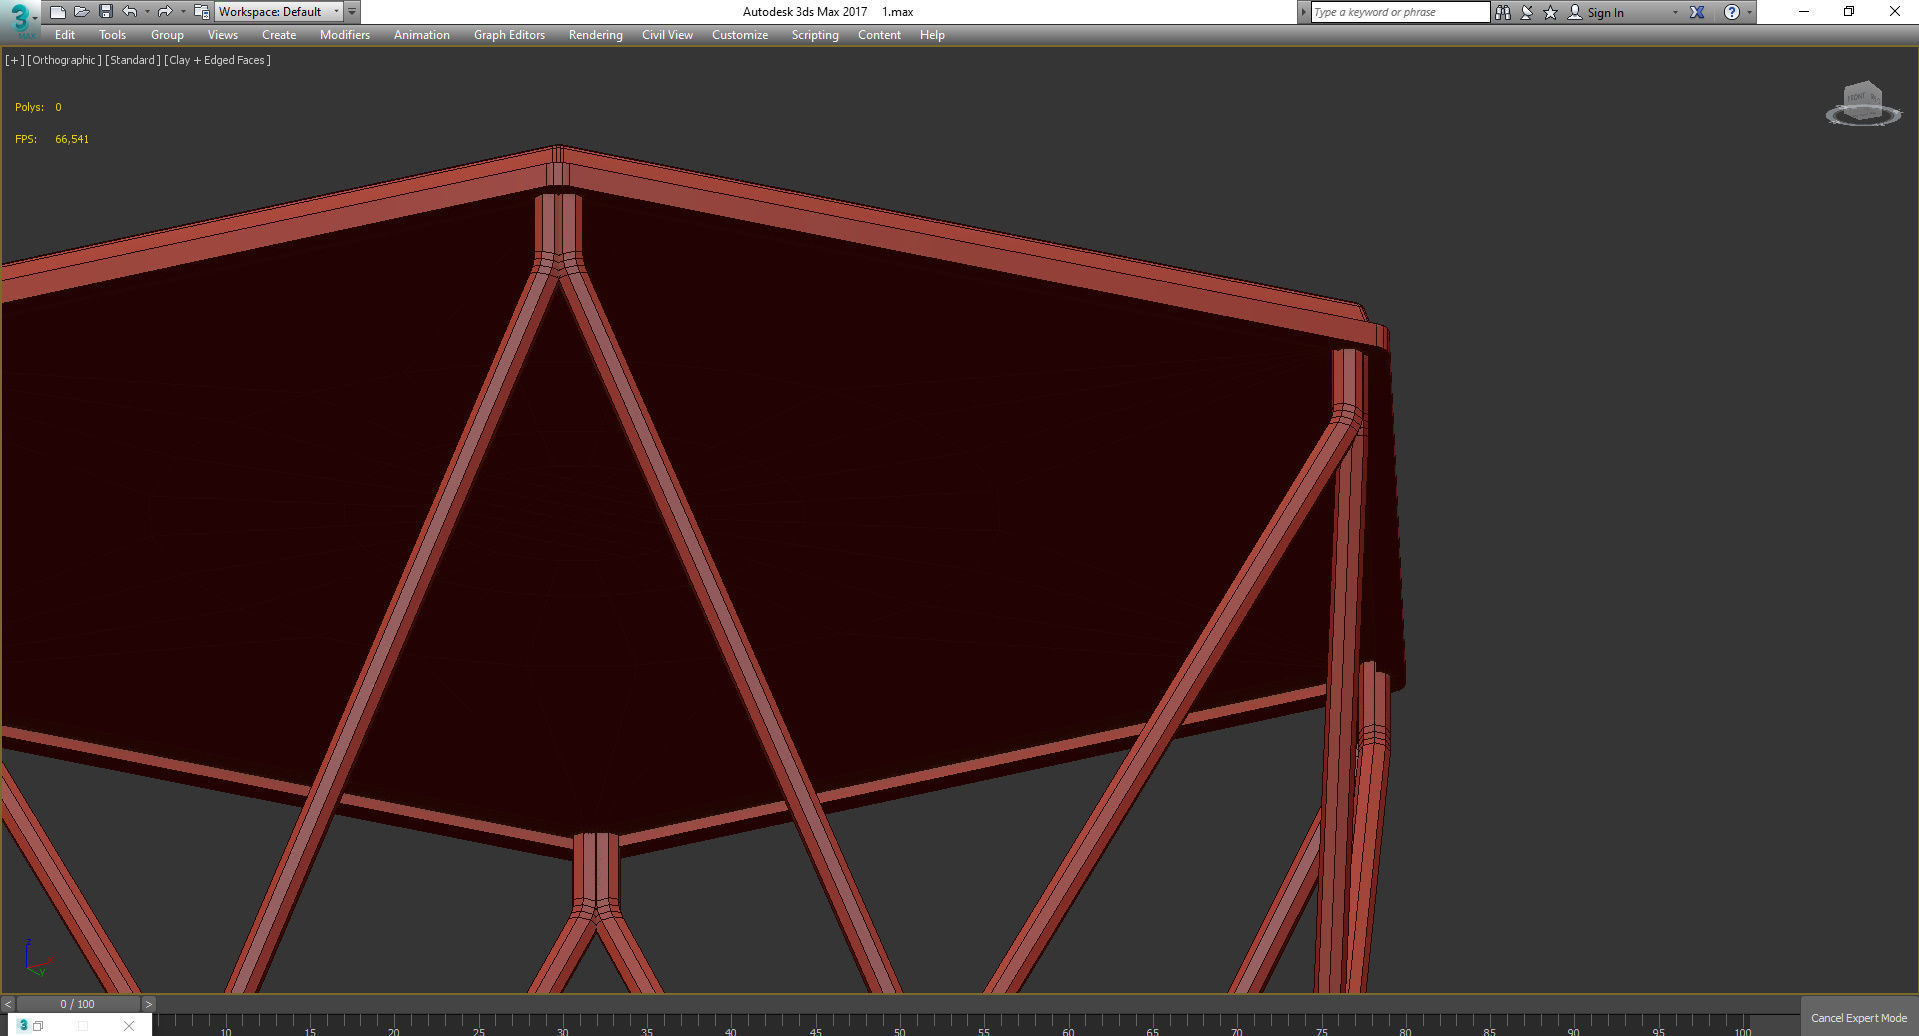Click the Autodesk Exchange X icon
The width and height of the screenshot is (1919, 1036).
pyautogui.click(x=1697, y=12)
